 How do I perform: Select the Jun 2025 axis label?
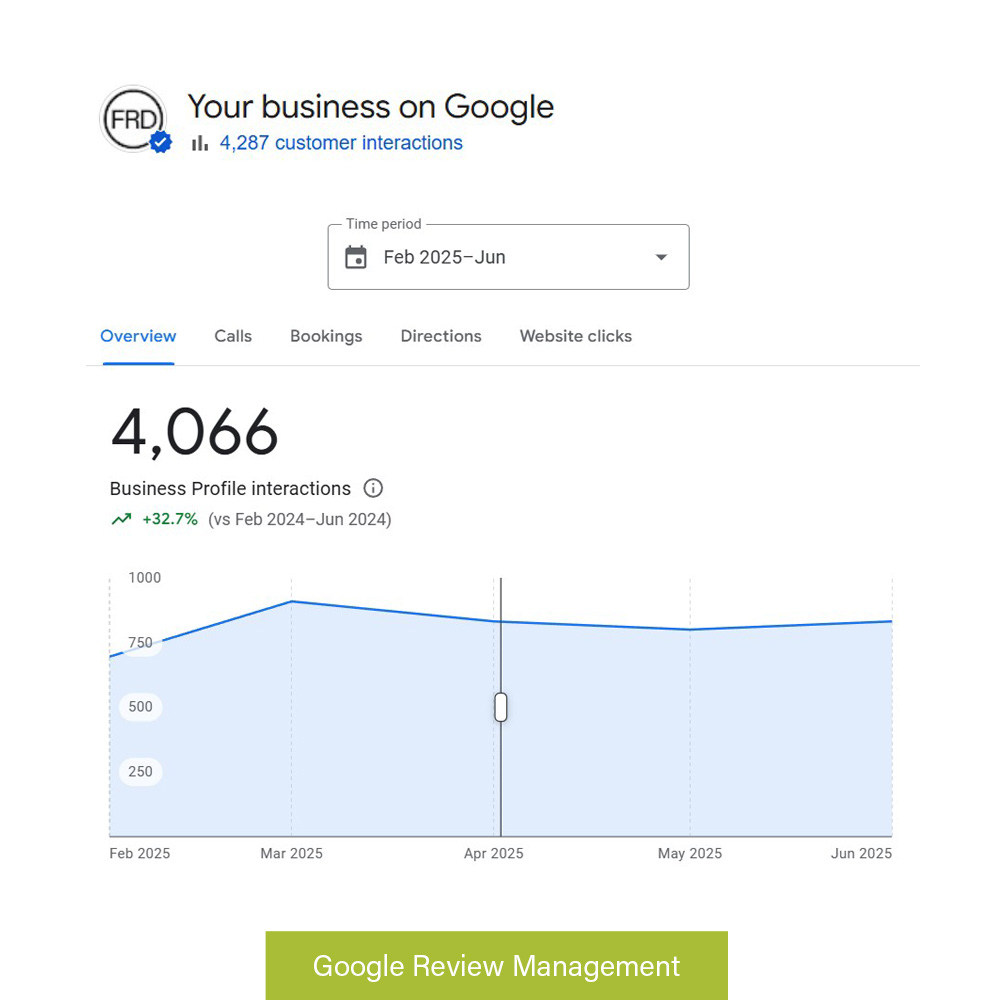click(861, 853)
